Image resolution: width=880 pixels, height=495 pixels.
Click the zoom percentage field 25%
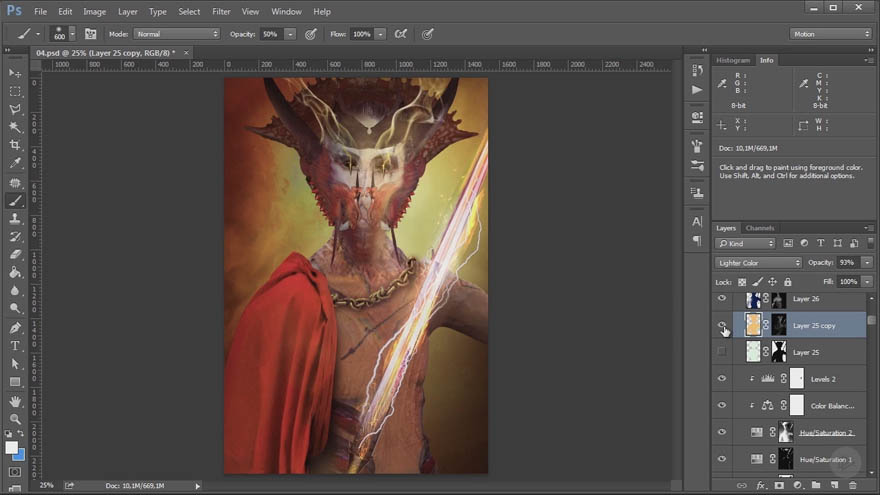click(47, 485)
